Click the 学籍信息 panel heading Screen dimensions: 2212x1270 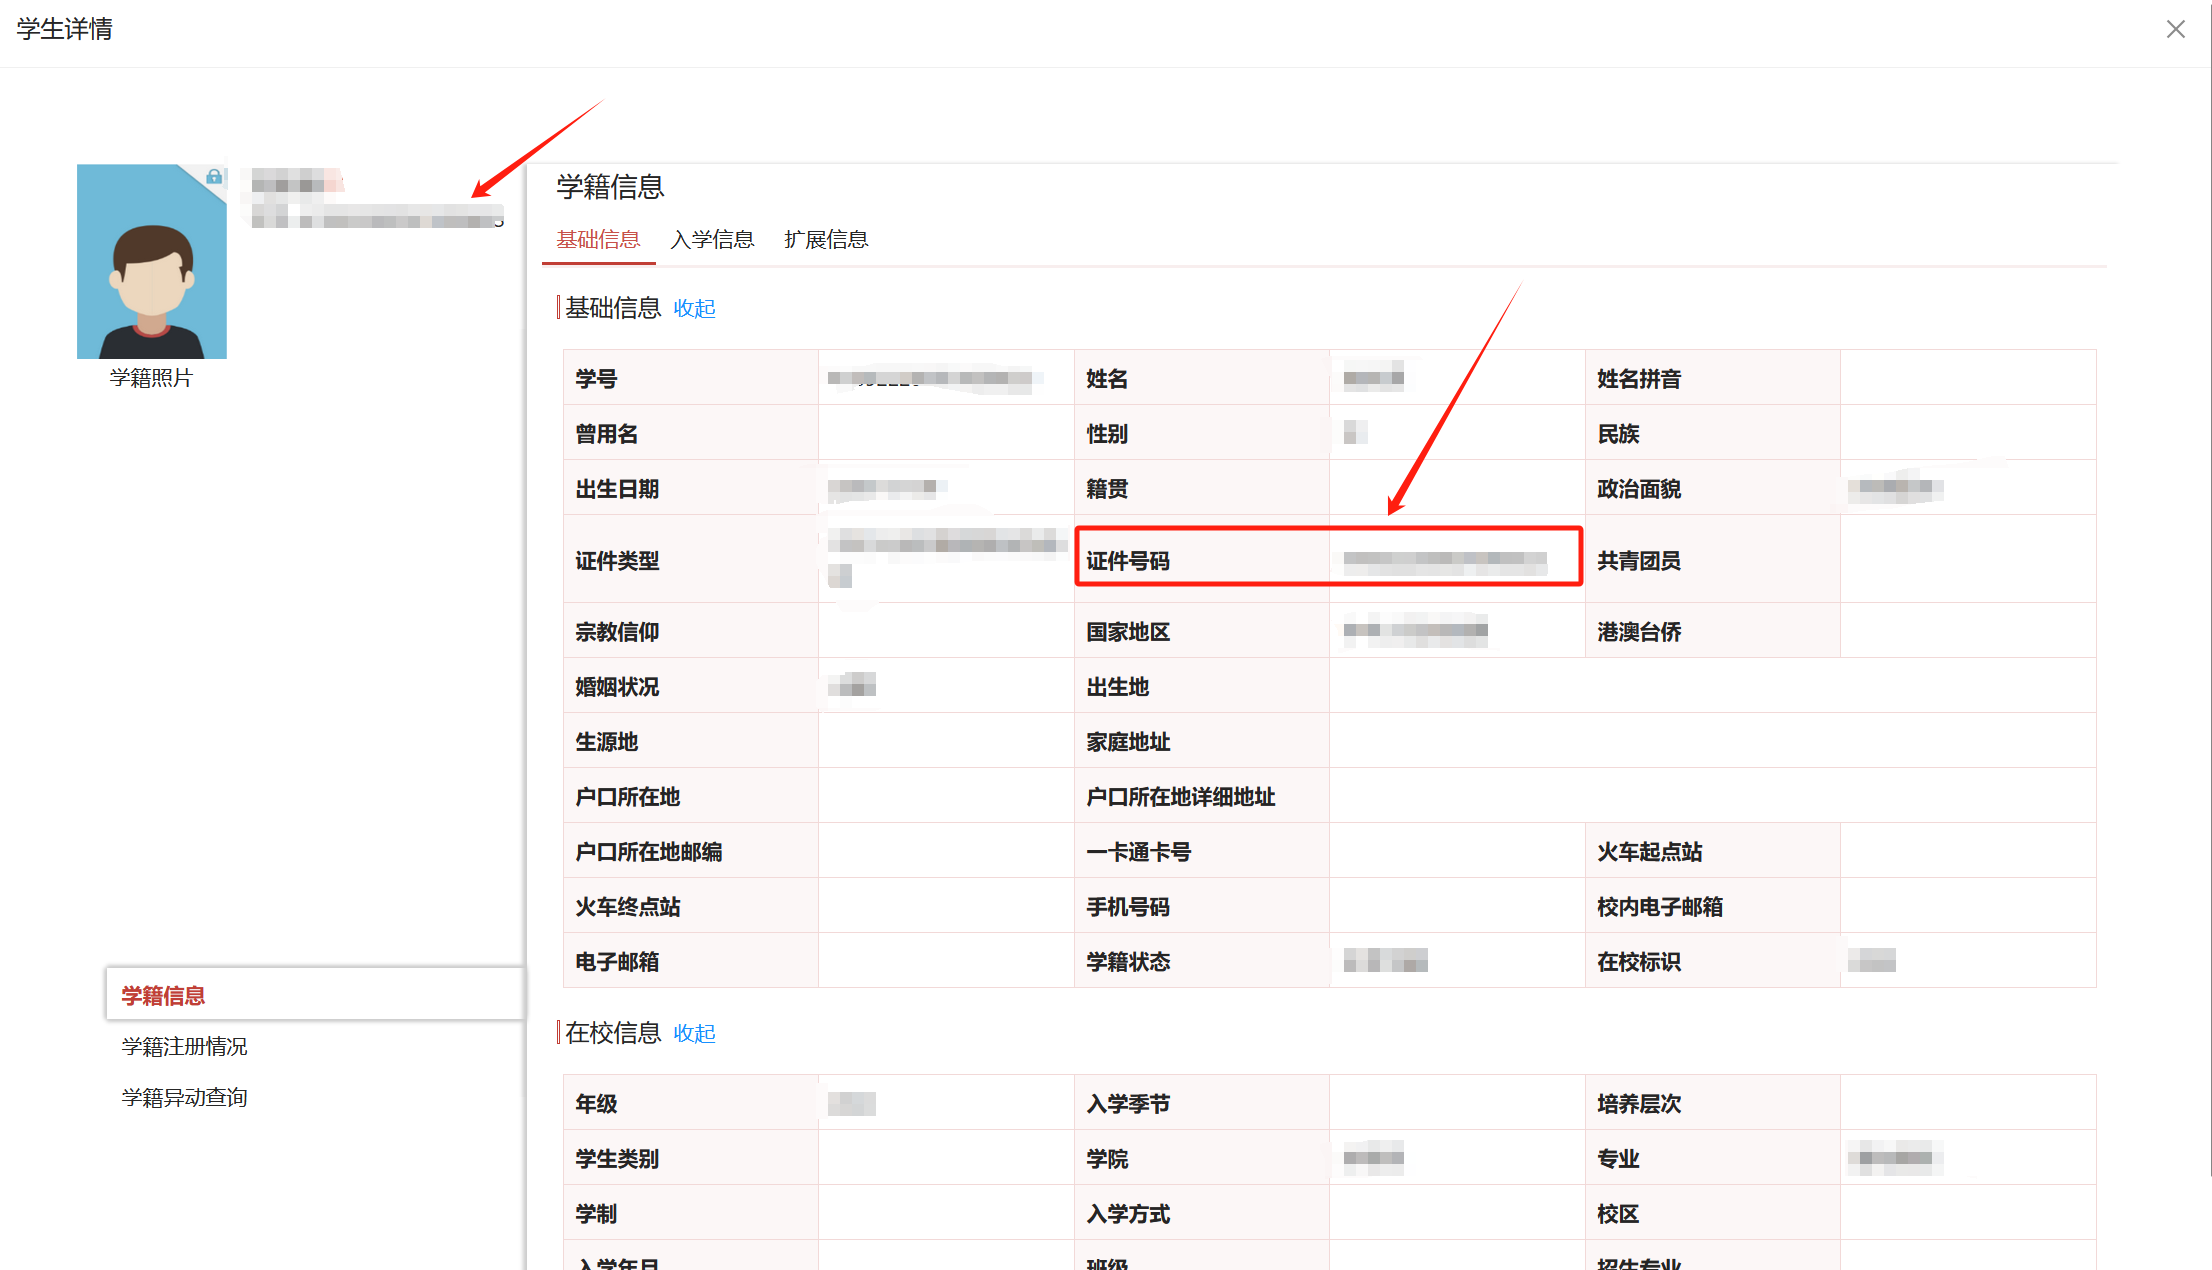tap(610, 187)
